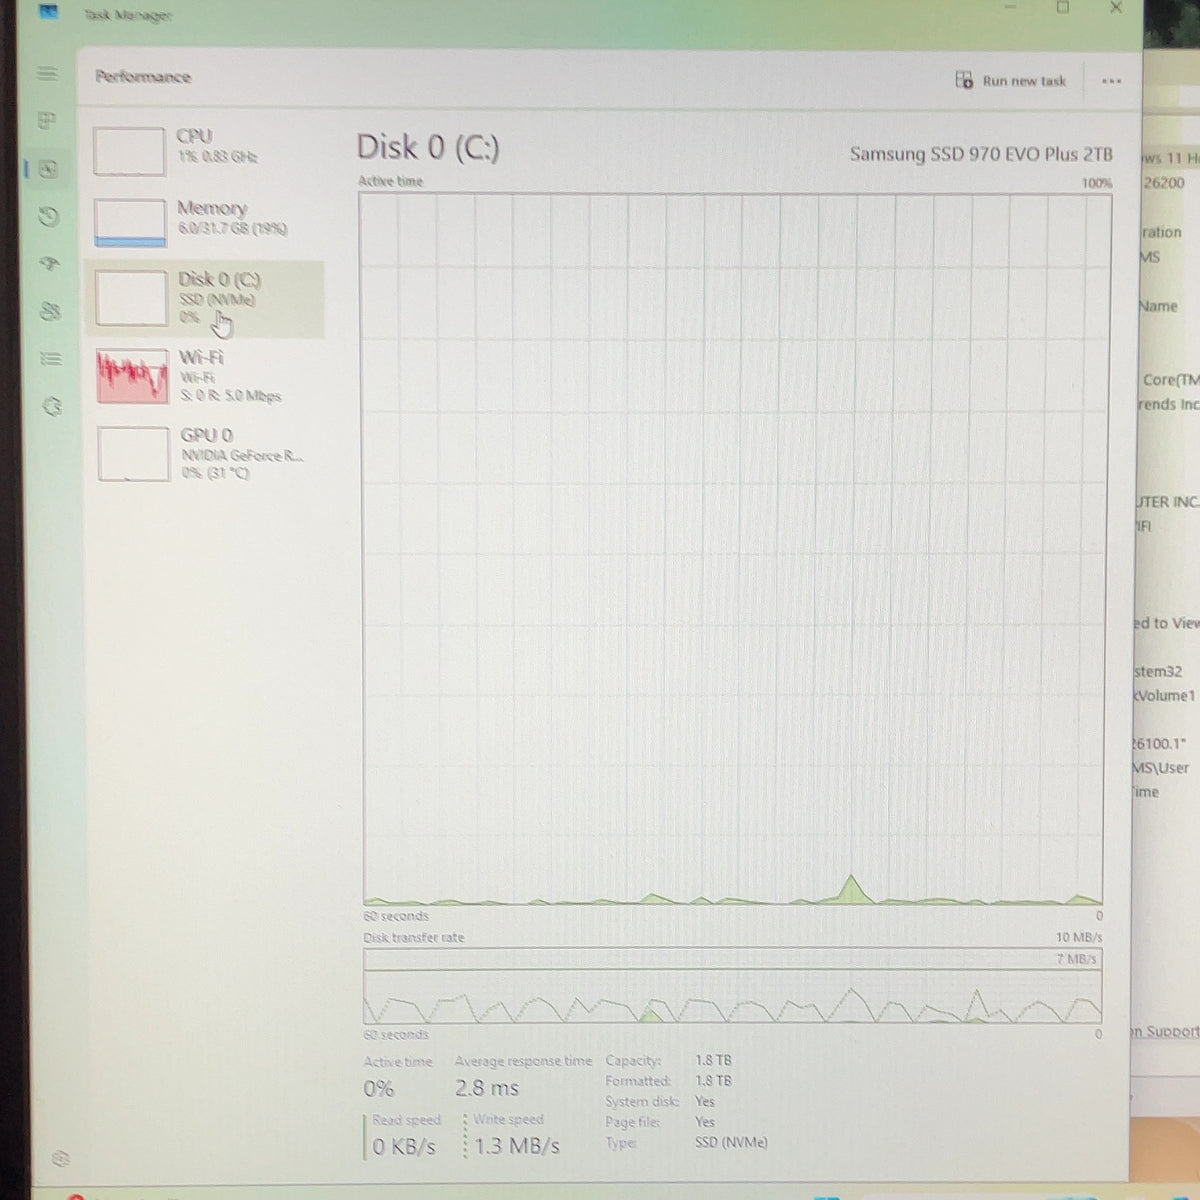Open the Services page icon
1200x1200 pixels.
click(52, 407)
